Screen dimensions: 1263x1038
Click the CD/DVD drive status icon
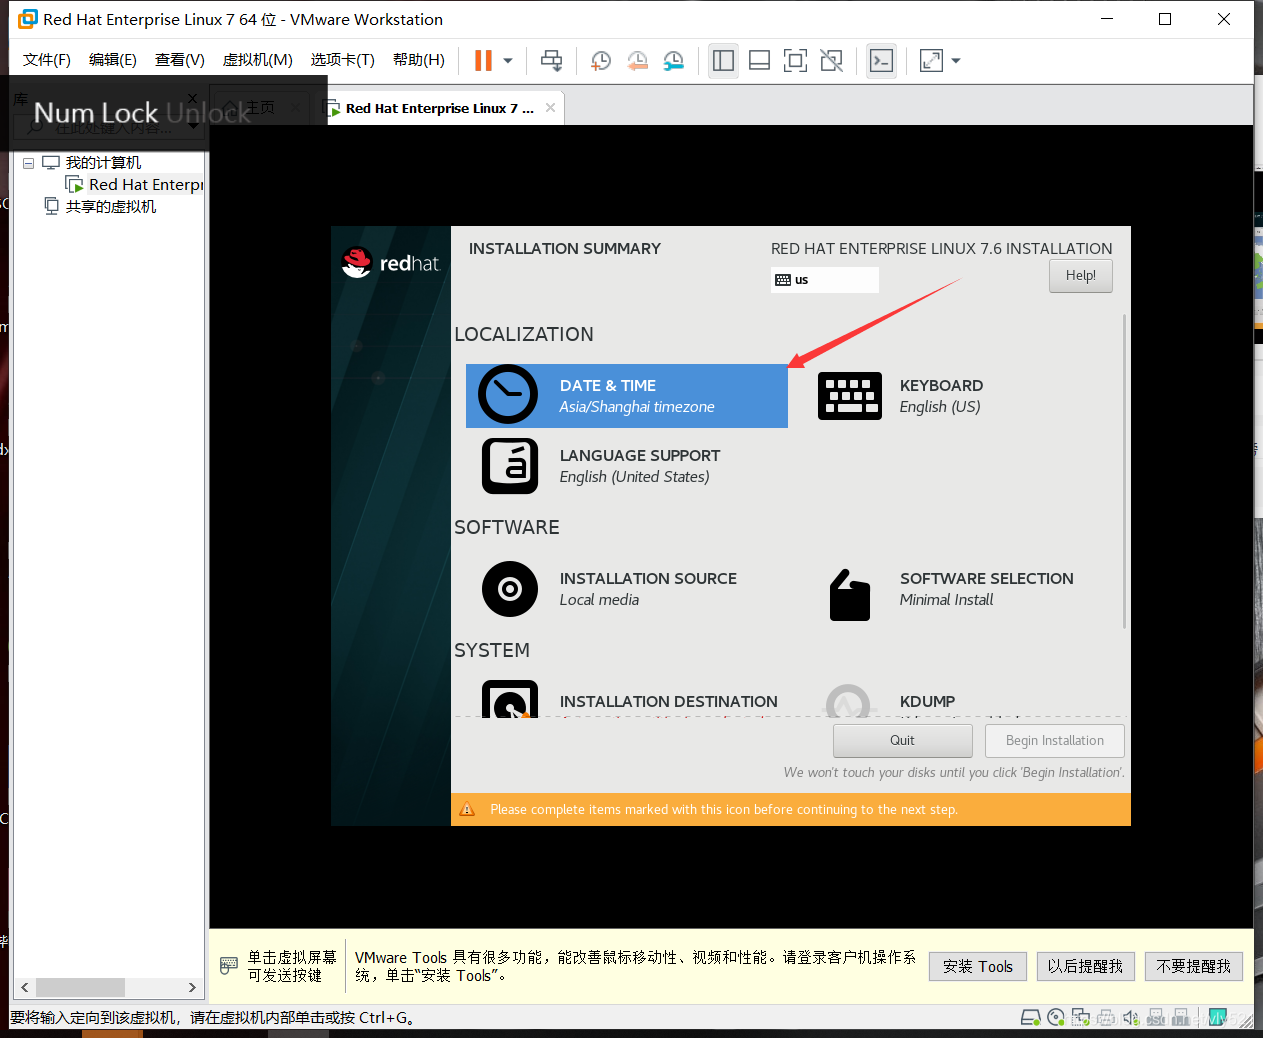click(x=1055, y=1018)
